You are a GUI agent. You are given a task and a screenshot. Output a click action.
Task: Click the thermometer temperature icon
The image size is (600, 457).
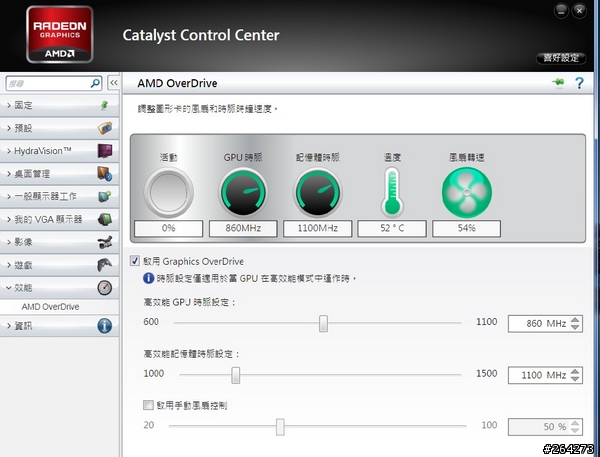[392, 192]
